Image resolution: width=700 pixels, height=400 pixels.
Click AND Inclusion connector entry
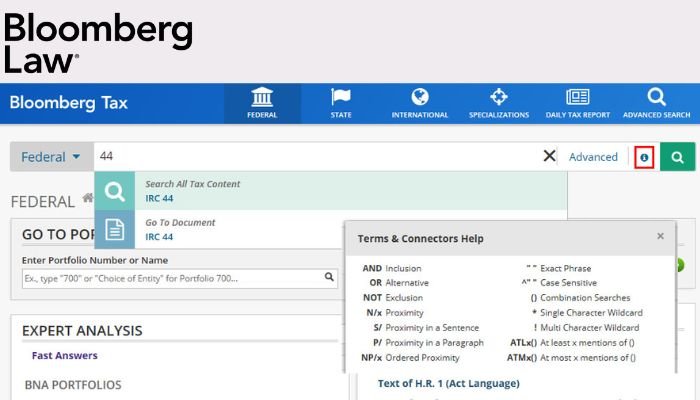[392, 268]
